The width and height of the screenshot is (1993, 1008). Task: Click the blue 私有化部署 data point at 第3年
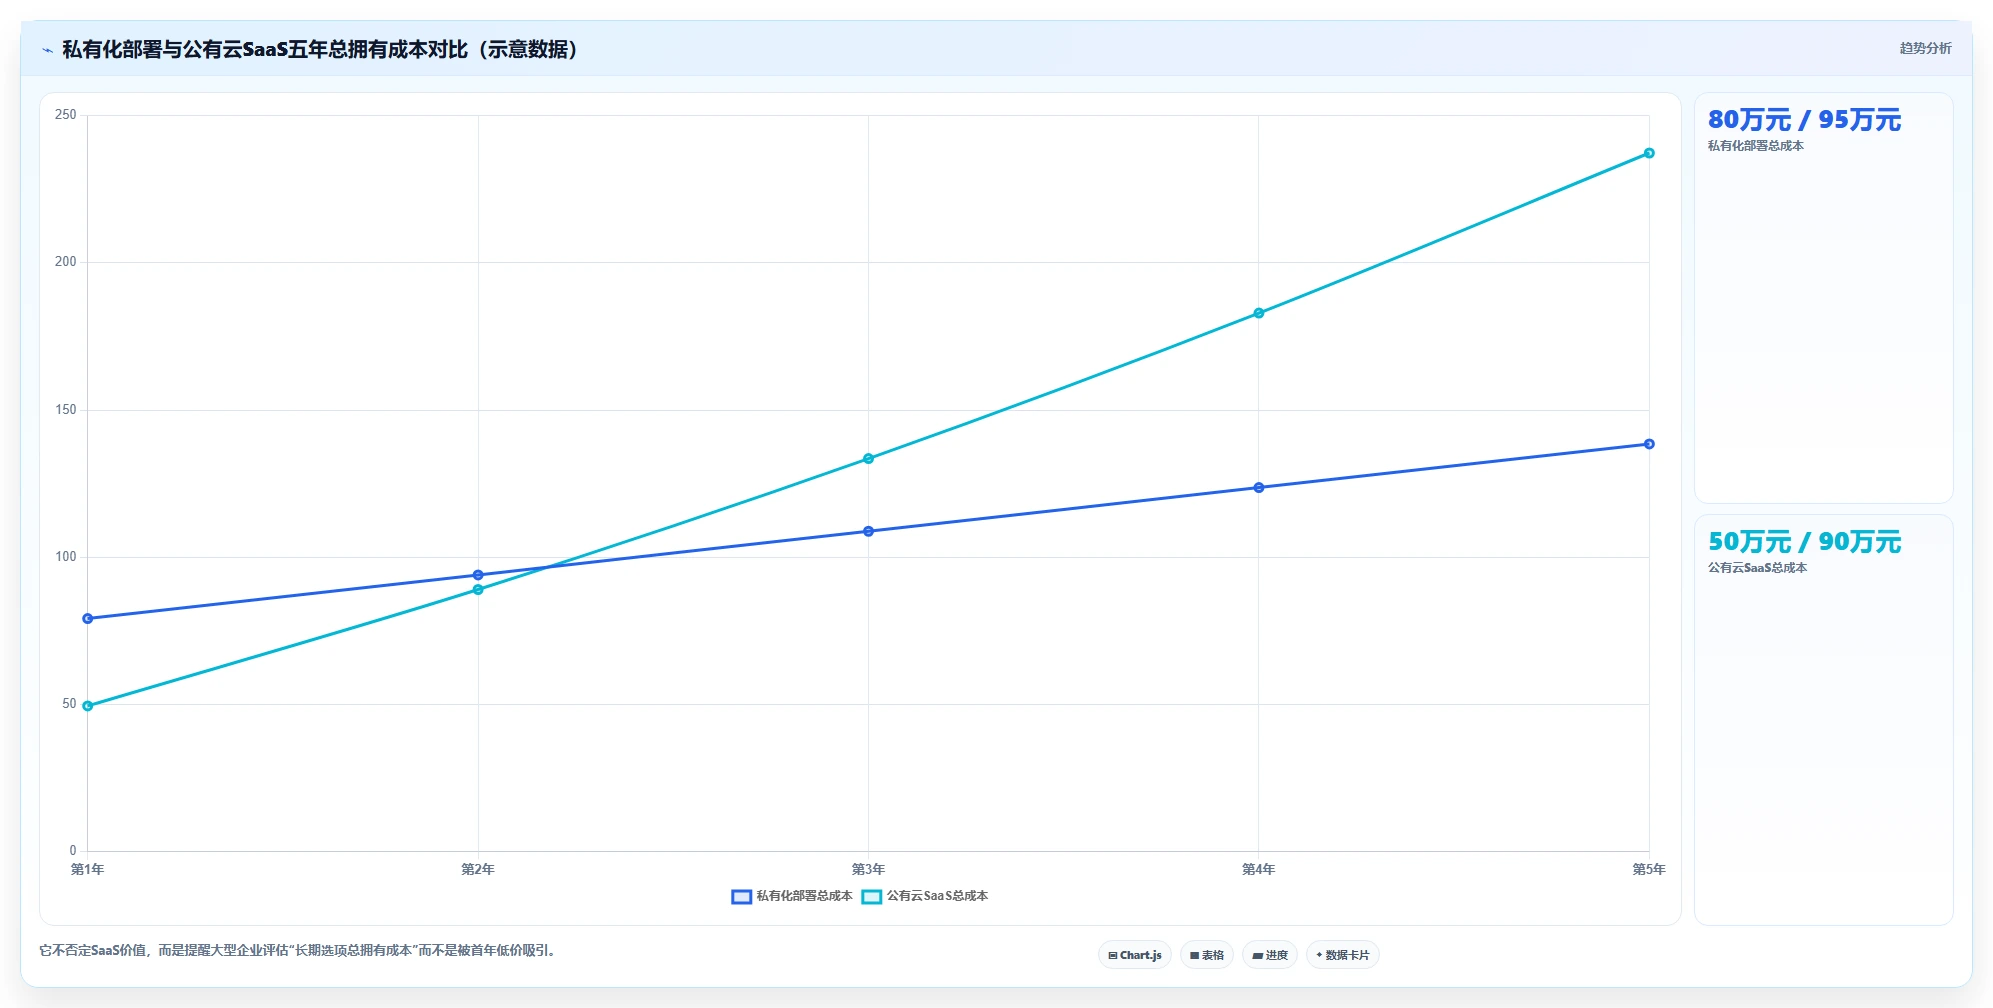click(868, 531)
